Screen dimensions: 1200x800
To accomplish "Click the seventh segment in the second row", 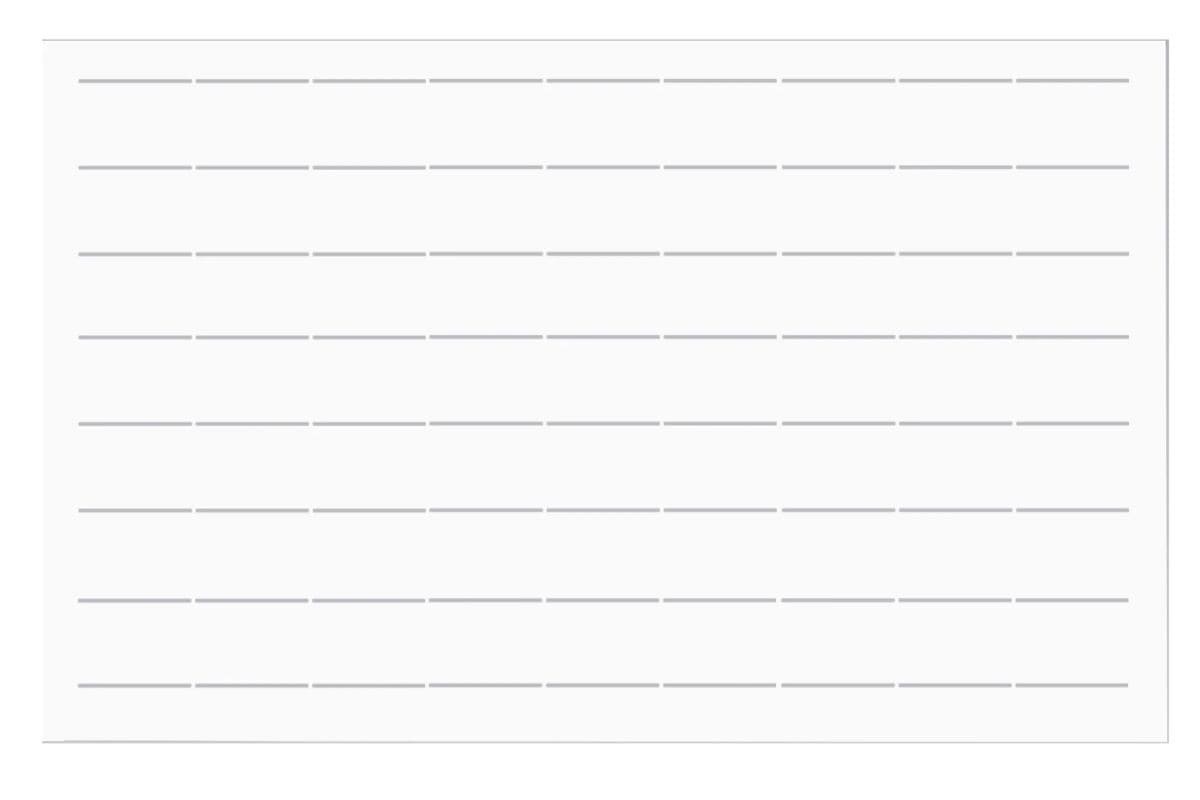I will [x=838, y=167].
